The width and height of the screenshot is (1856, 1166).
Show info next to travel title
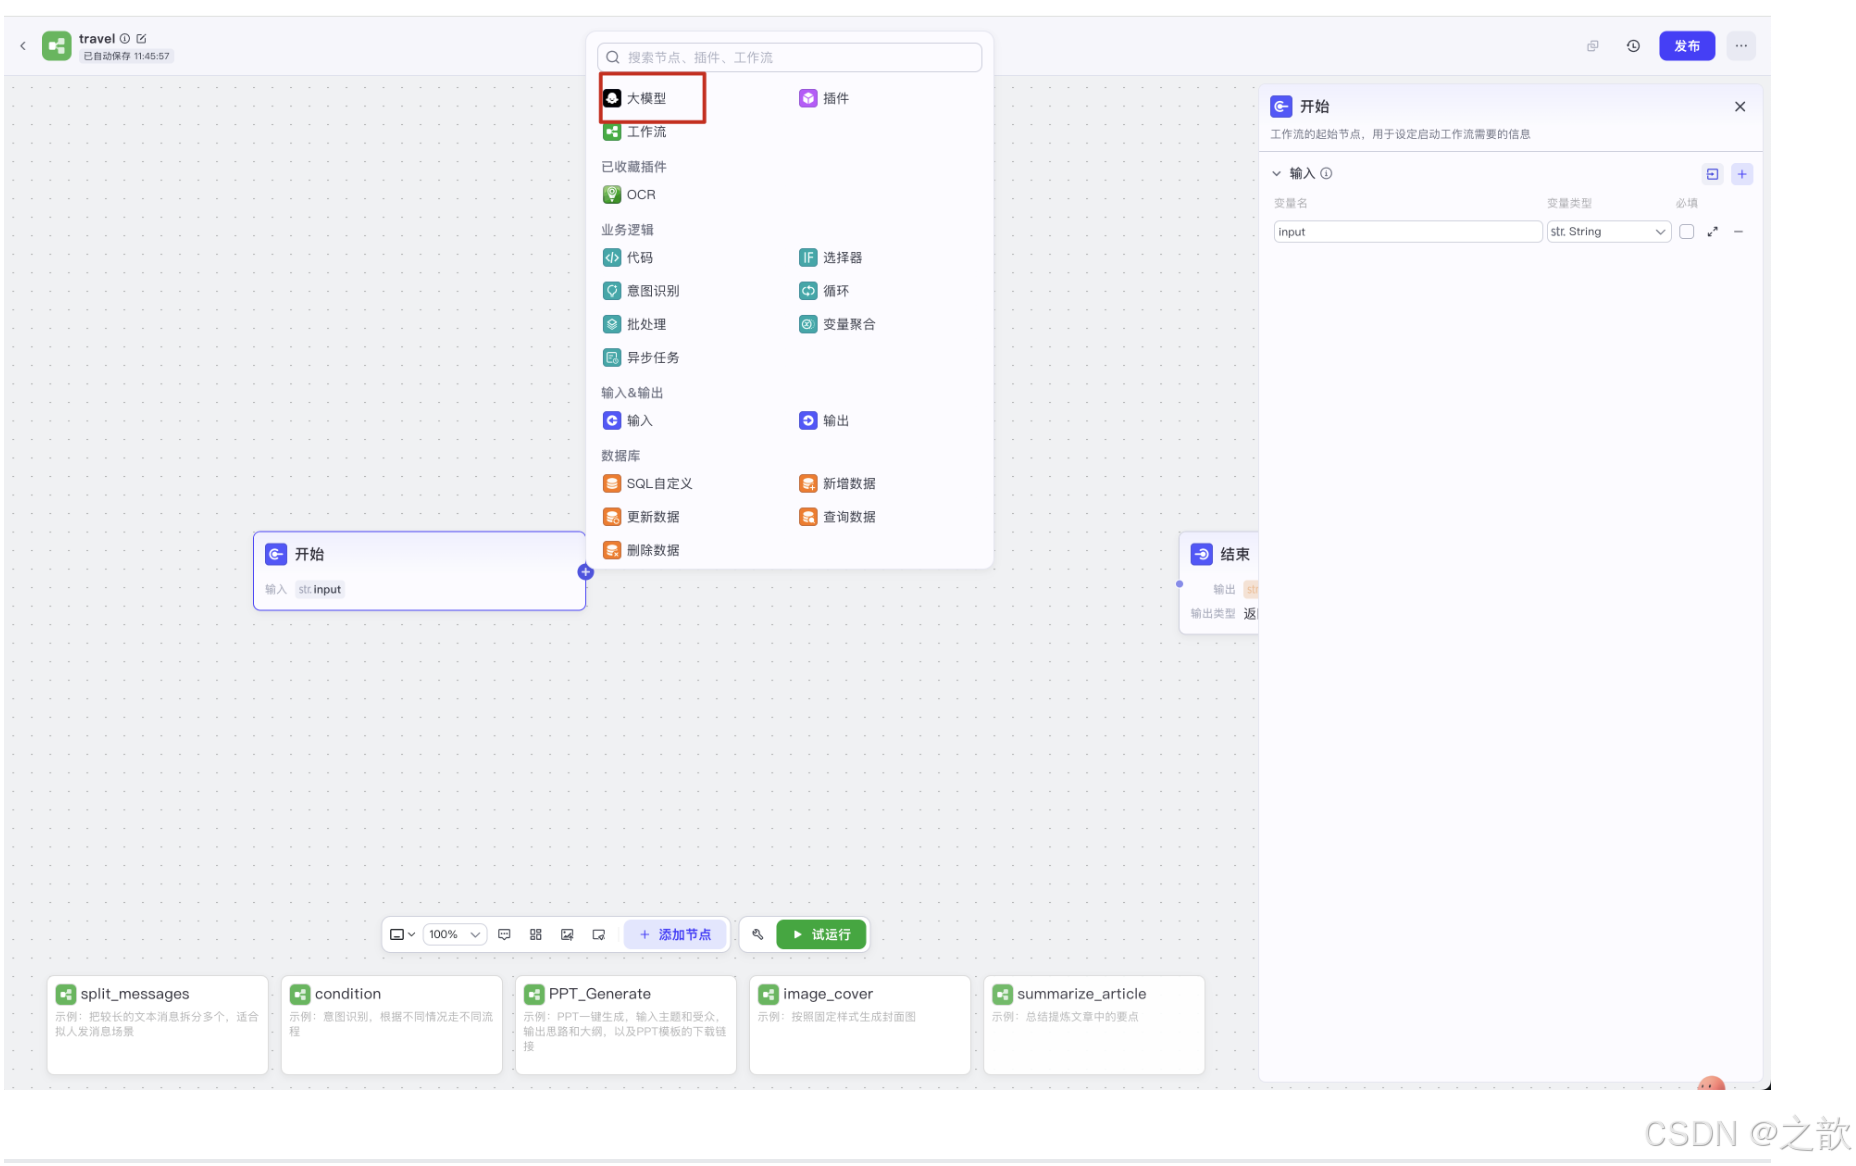point(125,39)
